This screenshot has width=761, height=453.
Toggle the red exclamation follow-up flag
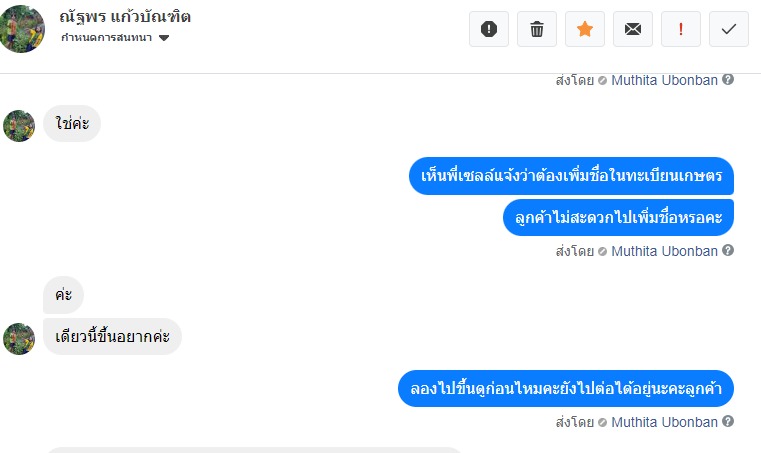pos(681,29)
